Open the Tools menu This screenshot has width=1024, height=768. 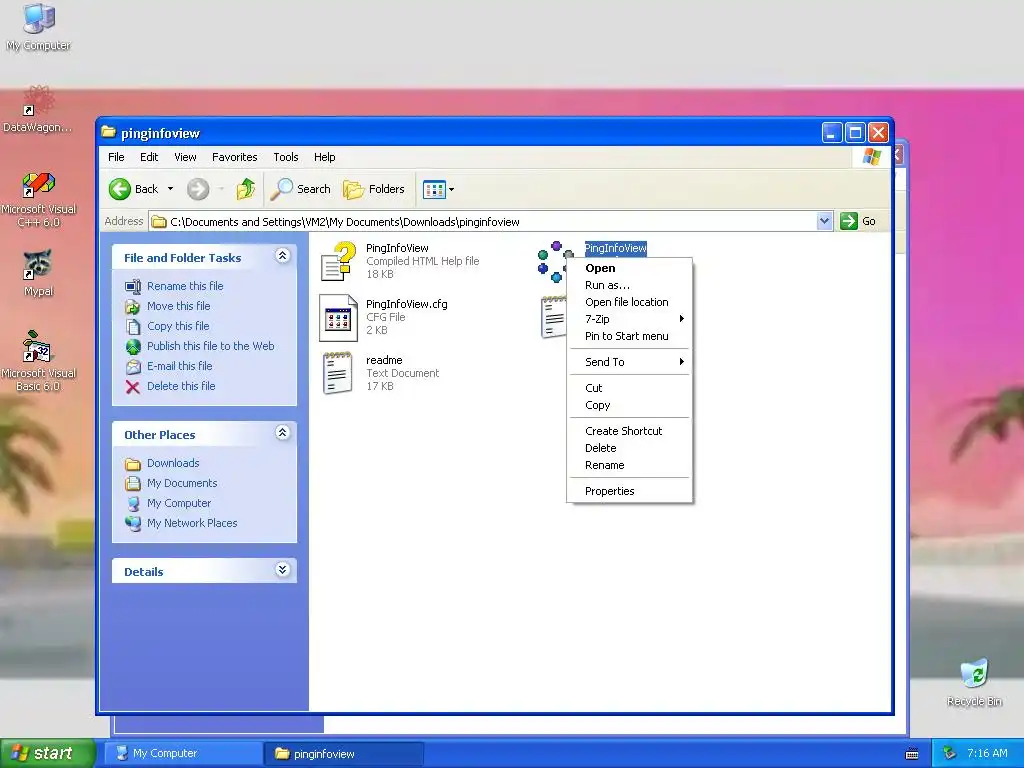click(286, 157)
